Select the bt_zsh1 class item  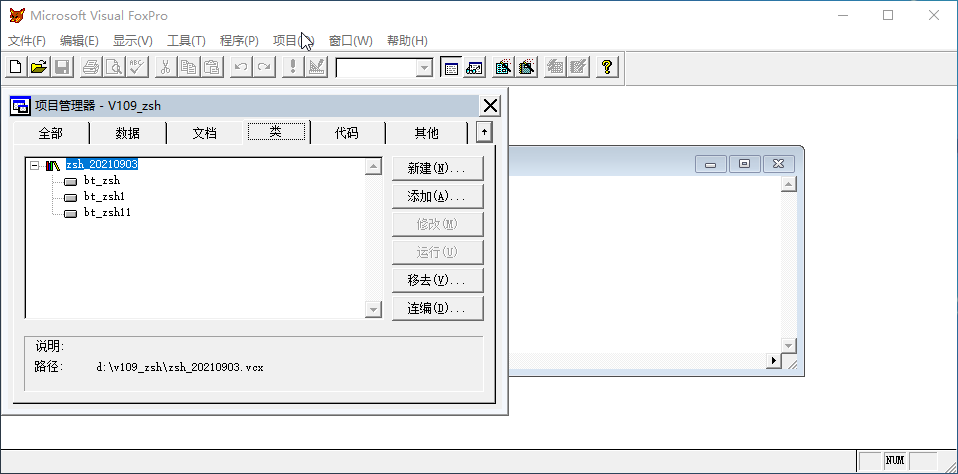(x=104, y=197)
